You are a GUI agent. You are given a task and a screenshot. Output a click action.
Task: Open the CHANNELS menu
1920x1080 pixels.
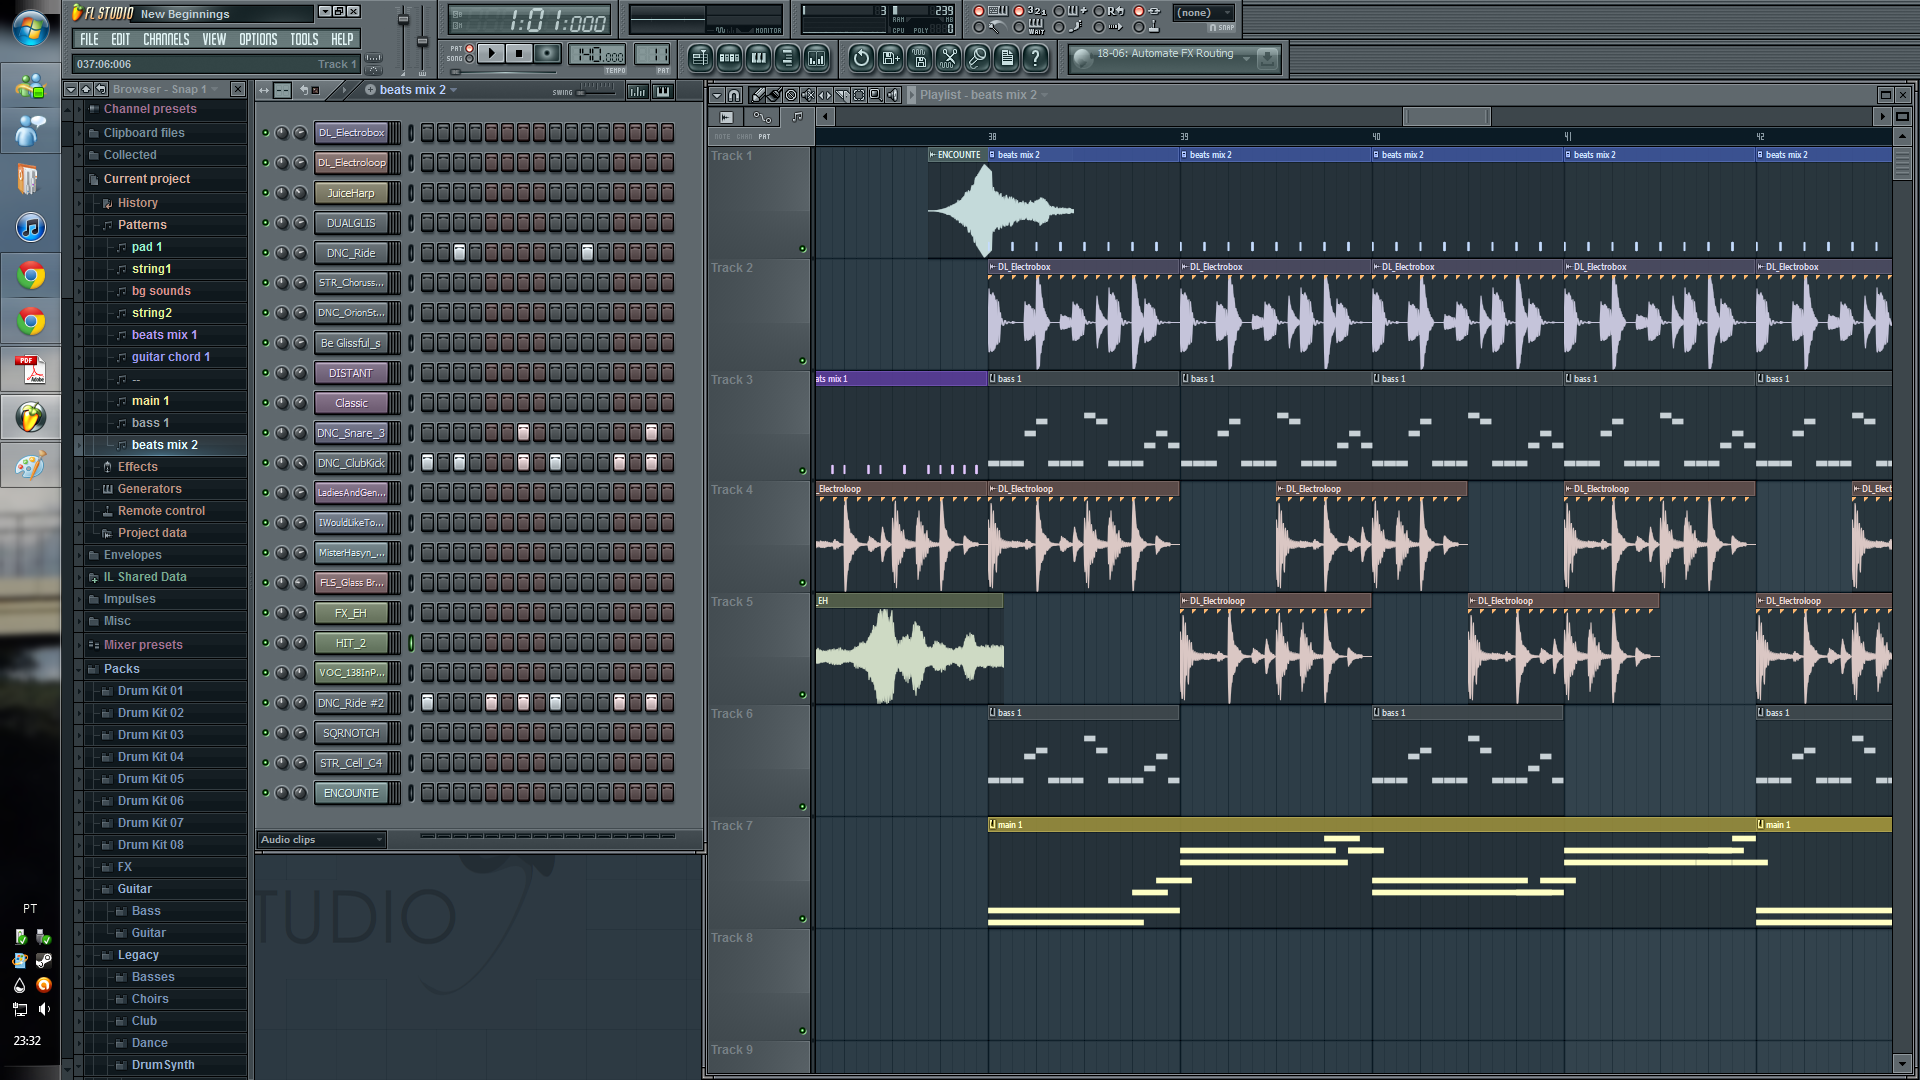click(x=166, y=39)
